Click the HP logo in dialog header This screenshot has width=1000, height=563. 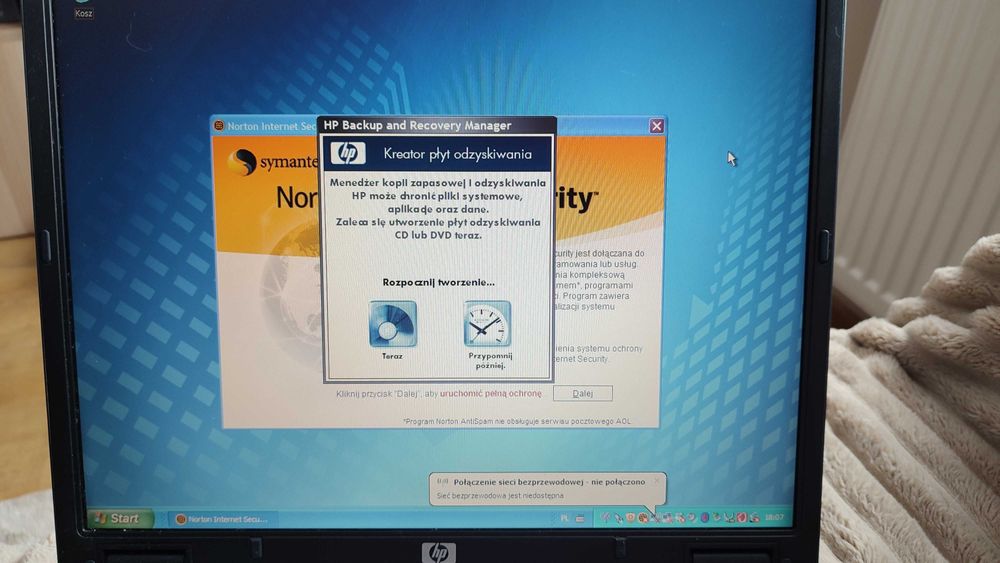(348, 153)
